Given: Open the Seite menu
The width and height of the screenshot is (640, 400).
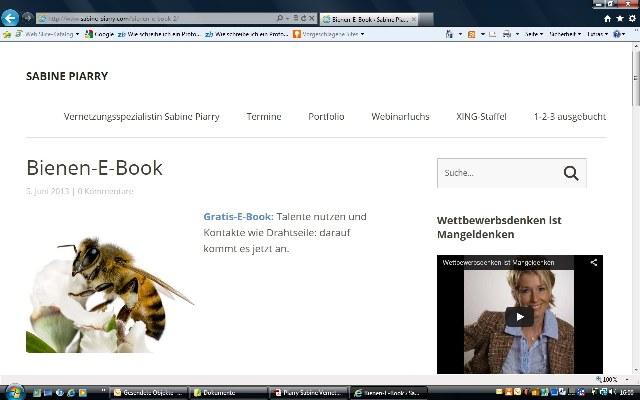Looking at the screenshot, I should click(x=533, y=34).
